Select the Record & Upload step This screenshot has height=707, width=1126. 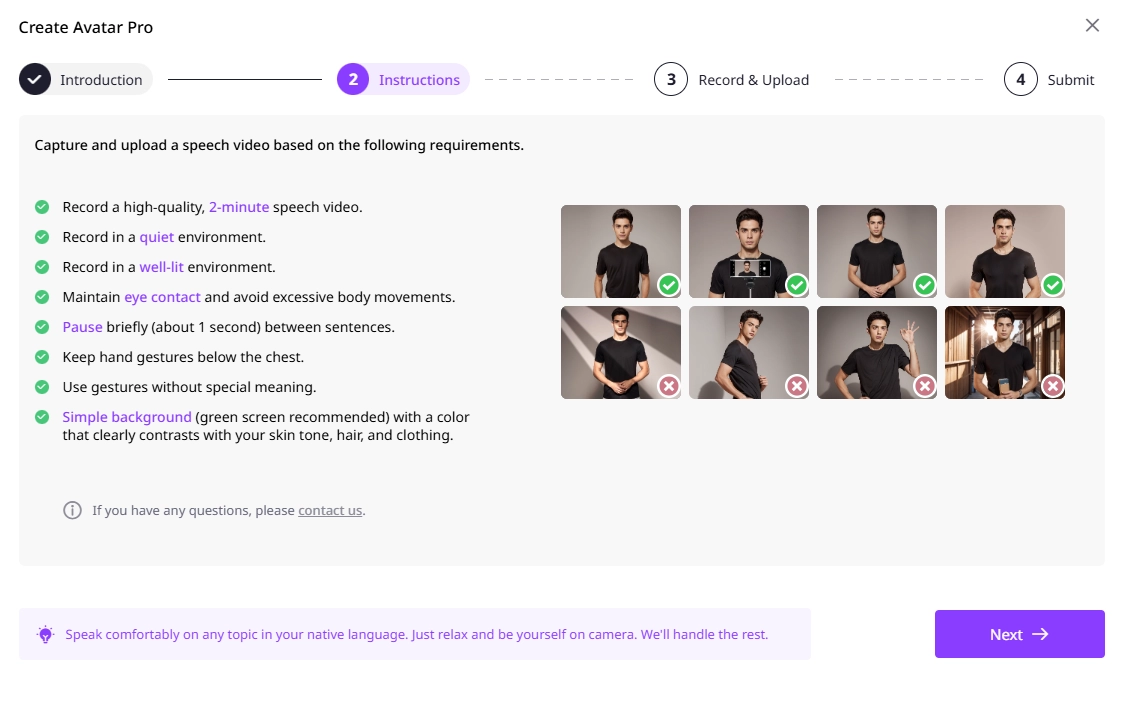[x=753, y=80]
